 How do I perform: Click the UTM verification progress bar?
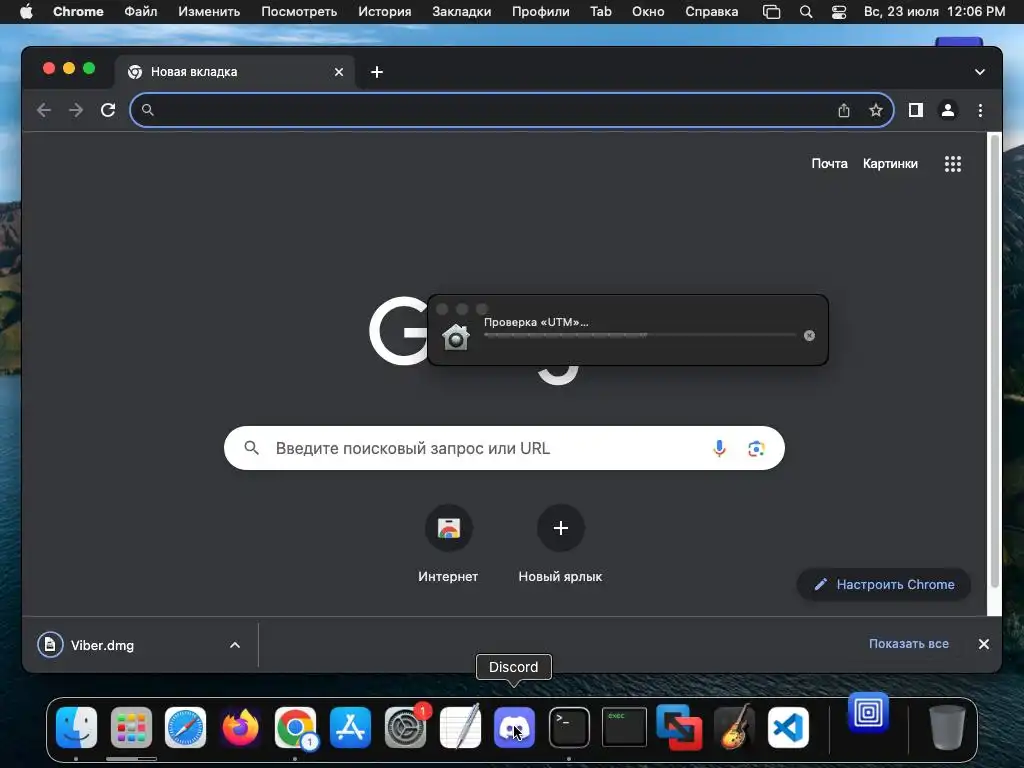pyautogui.click(x=640, y=335)
